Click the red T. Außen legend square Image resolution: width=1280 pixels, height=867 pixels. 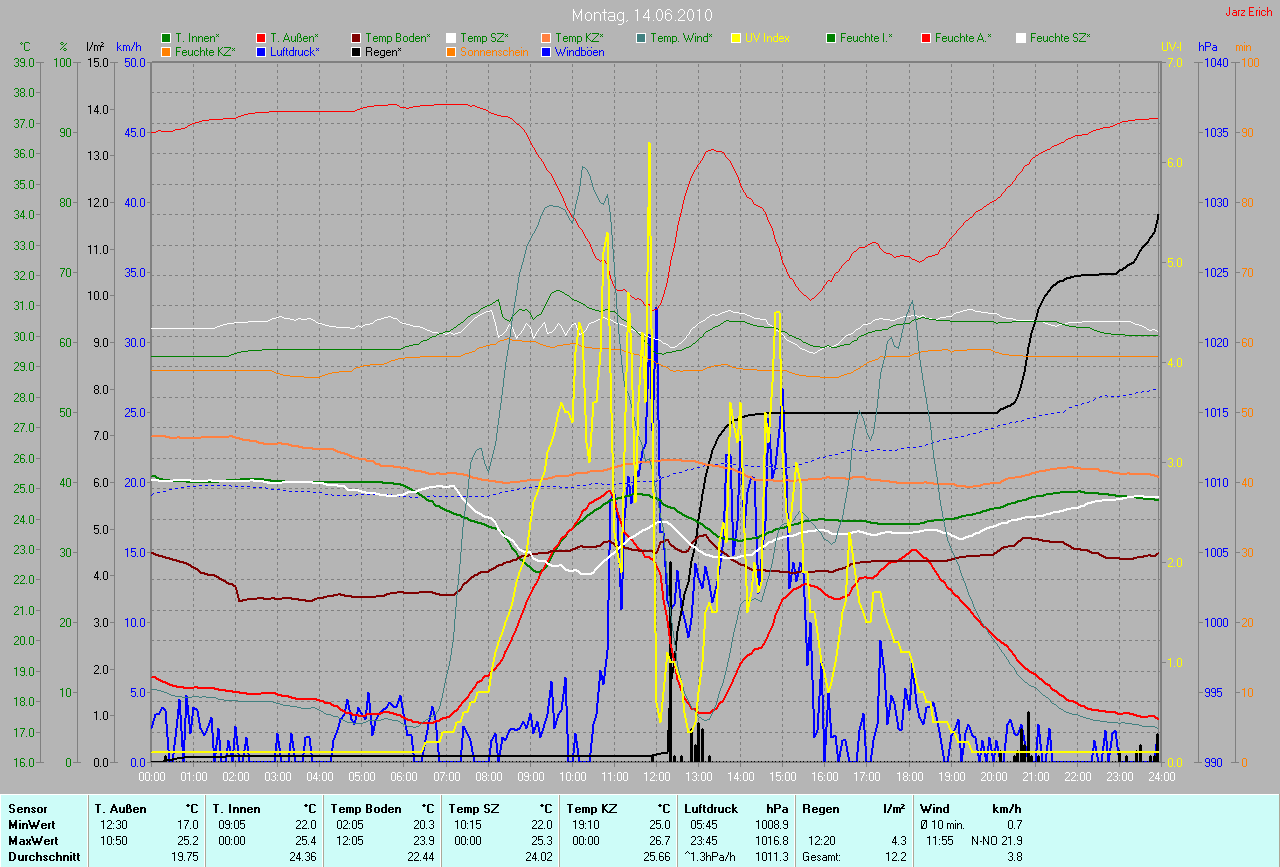[x=261, y=38]
